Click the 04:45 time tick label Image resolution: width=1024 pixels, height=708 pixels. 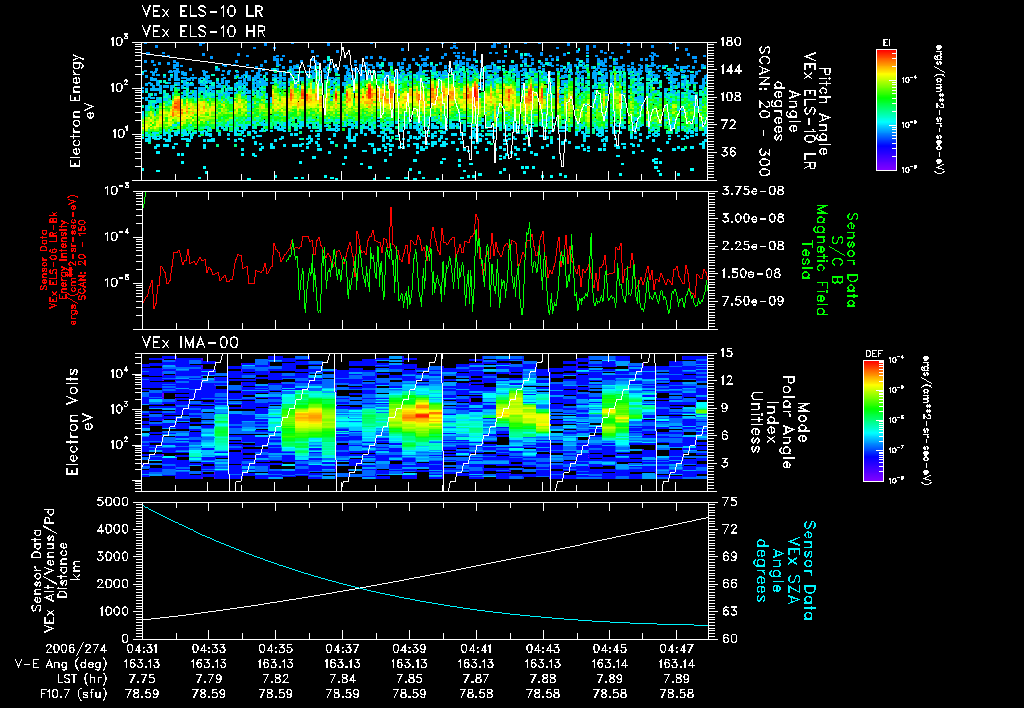click(x=610, y=651)
